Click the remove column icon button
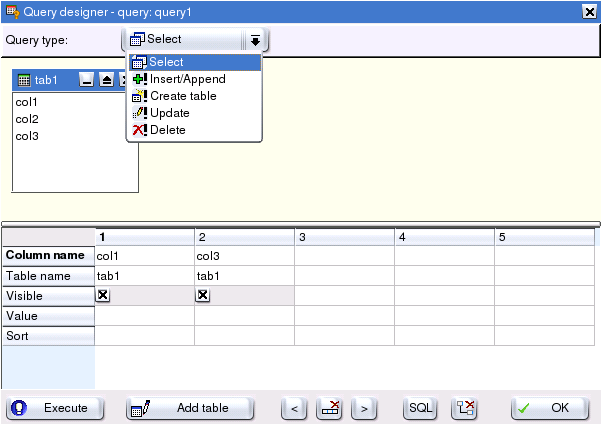This screenshot has height=424, width=601. pyautogui.click(x=329, y=408)
